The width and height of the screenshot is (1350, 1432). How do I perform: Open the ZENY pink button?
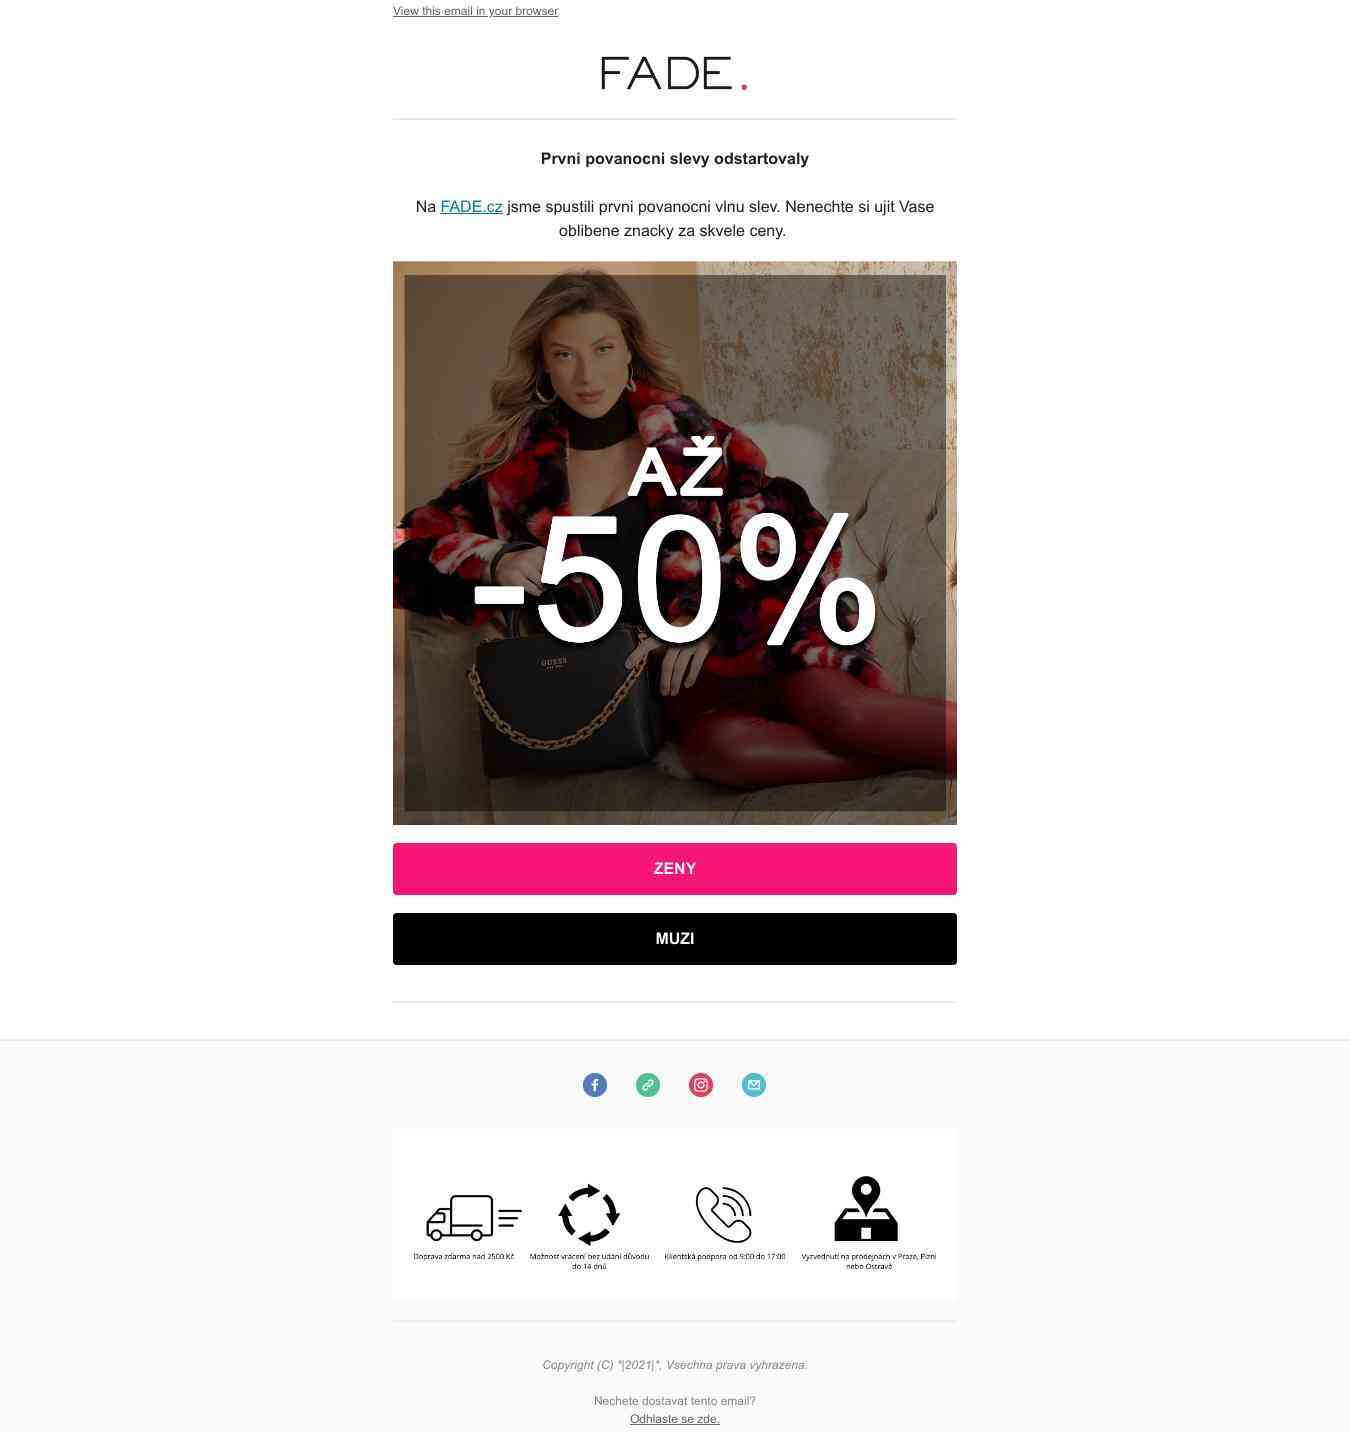pyautogui.click(x=675, y=869)
